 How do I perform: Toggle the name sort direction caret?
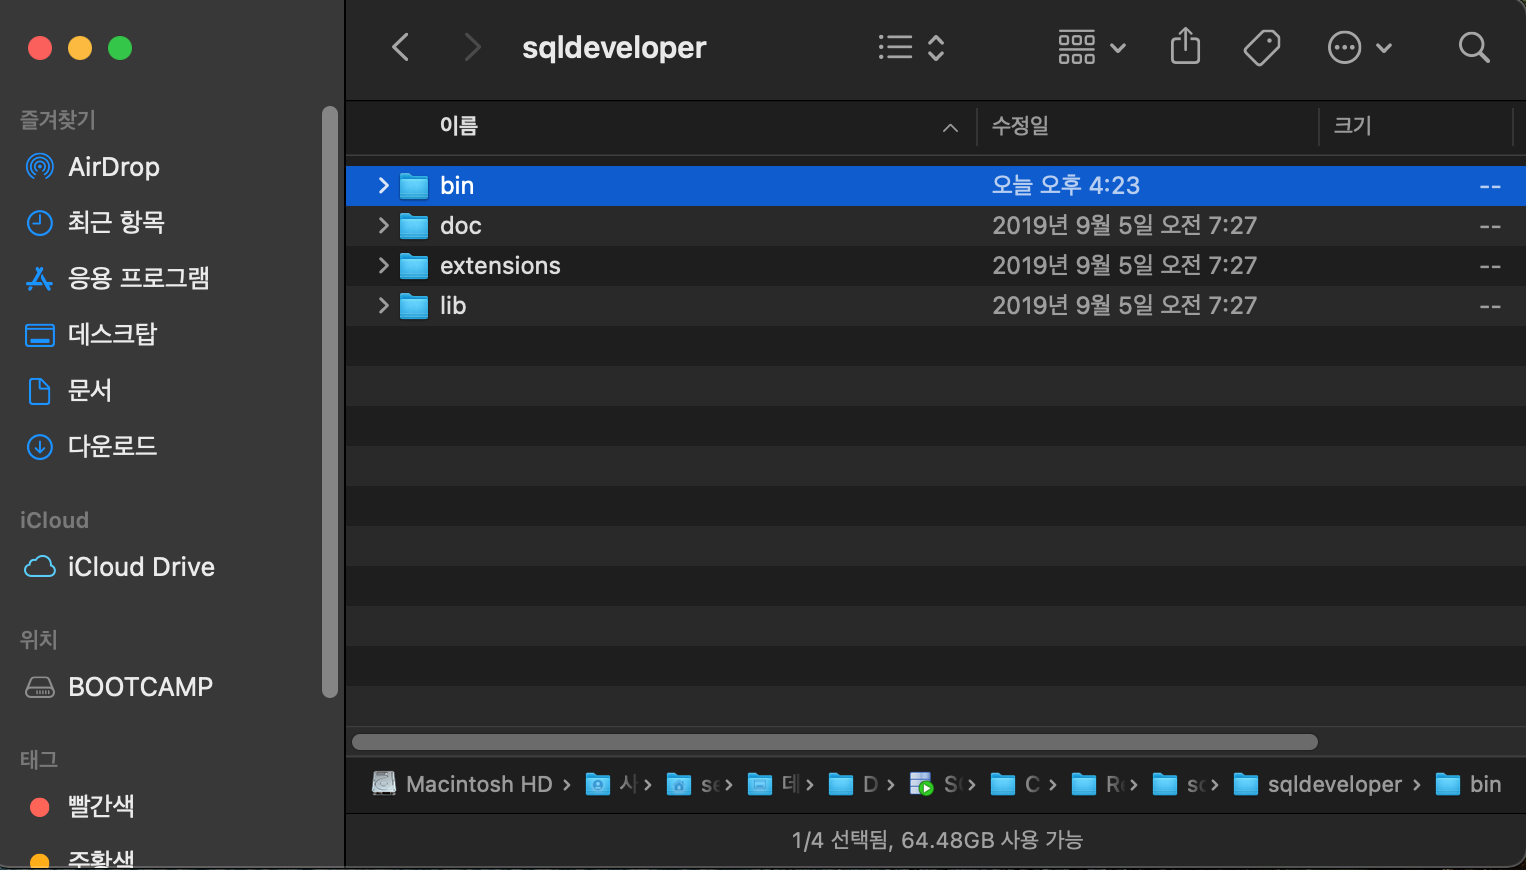[950, 128]
